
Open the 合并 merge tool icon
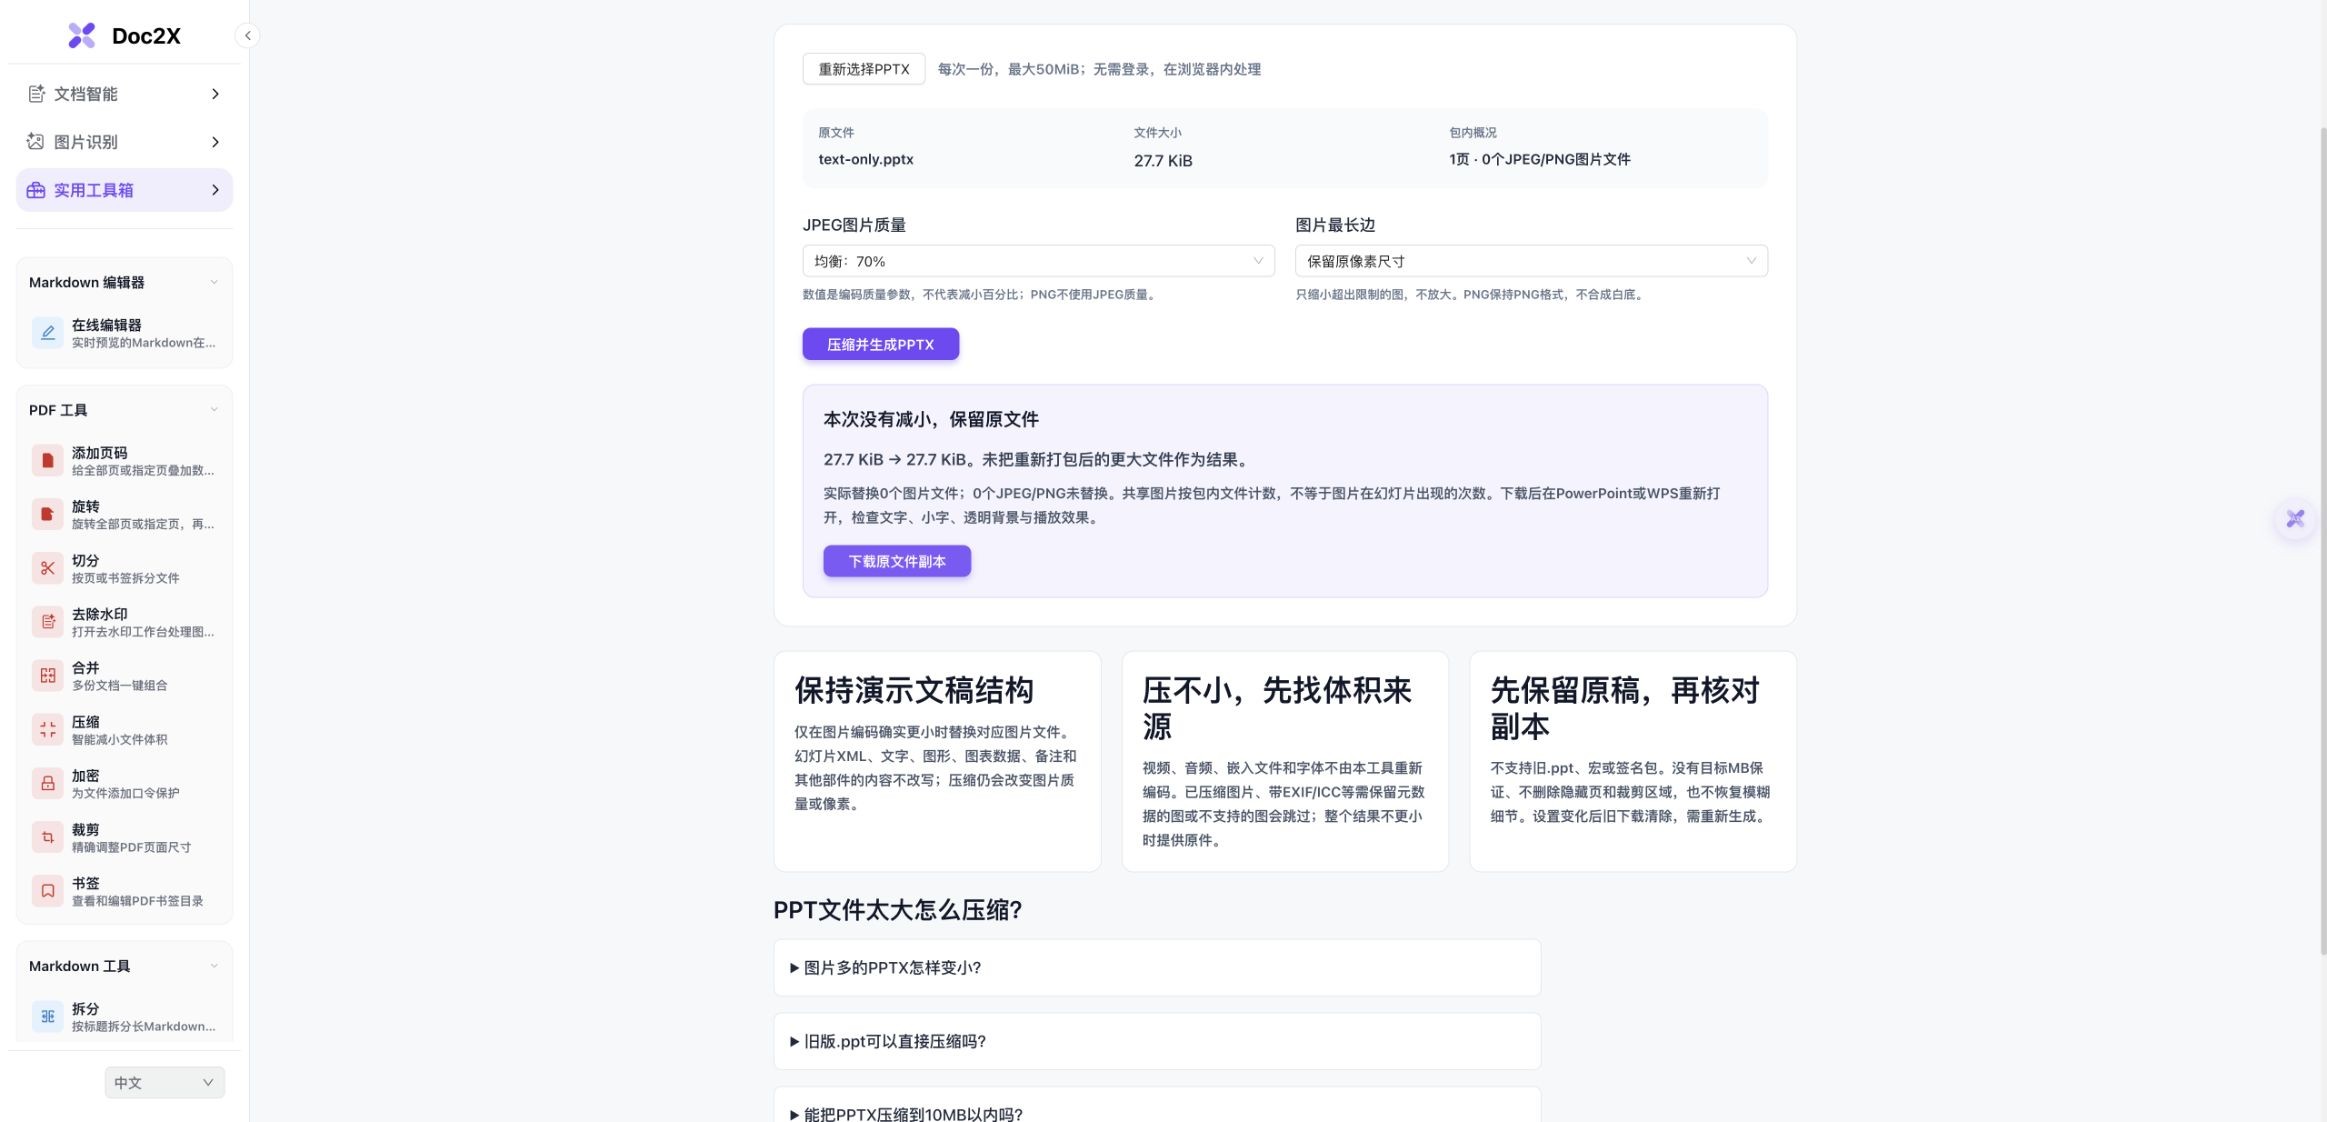[x=47, y=676]
